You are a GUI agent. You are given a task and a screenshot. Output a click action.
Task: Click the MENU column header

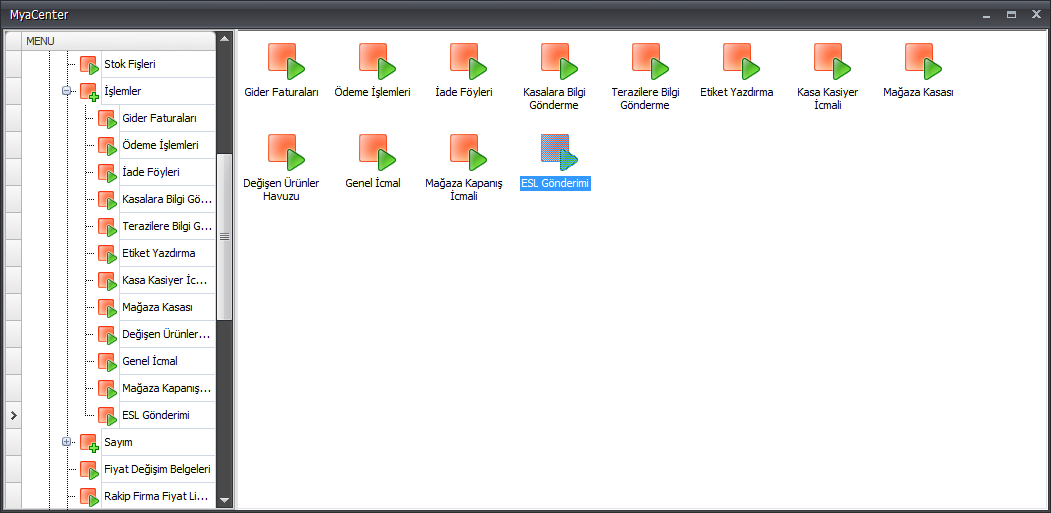[119, 41]
